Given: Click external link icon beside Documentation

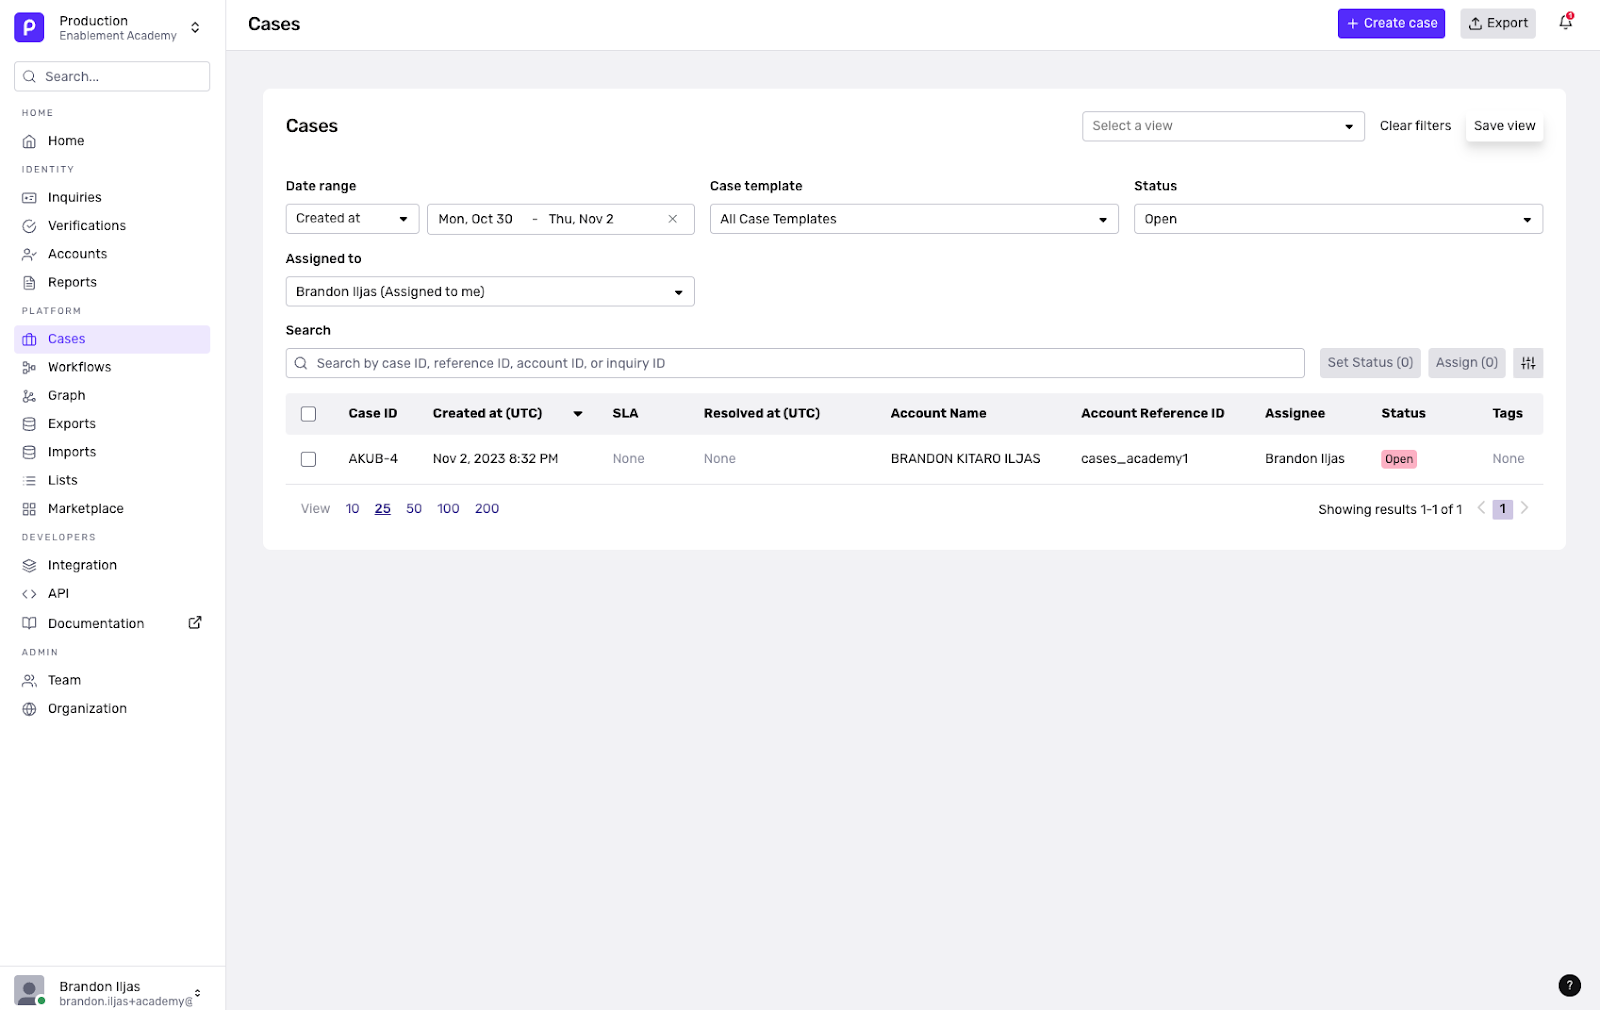Looking at the screenshot, I should [x=195, y=622].
